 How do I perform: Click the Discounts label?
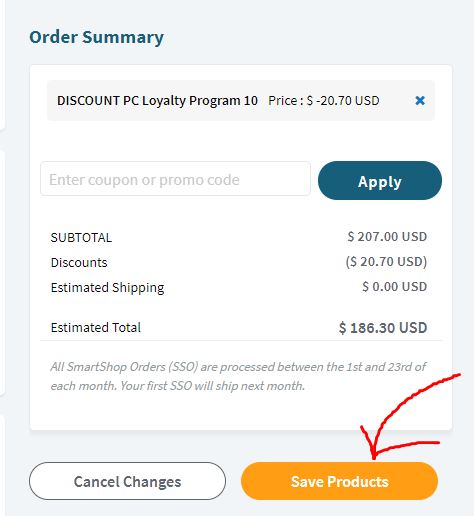(x=79, y=263)
